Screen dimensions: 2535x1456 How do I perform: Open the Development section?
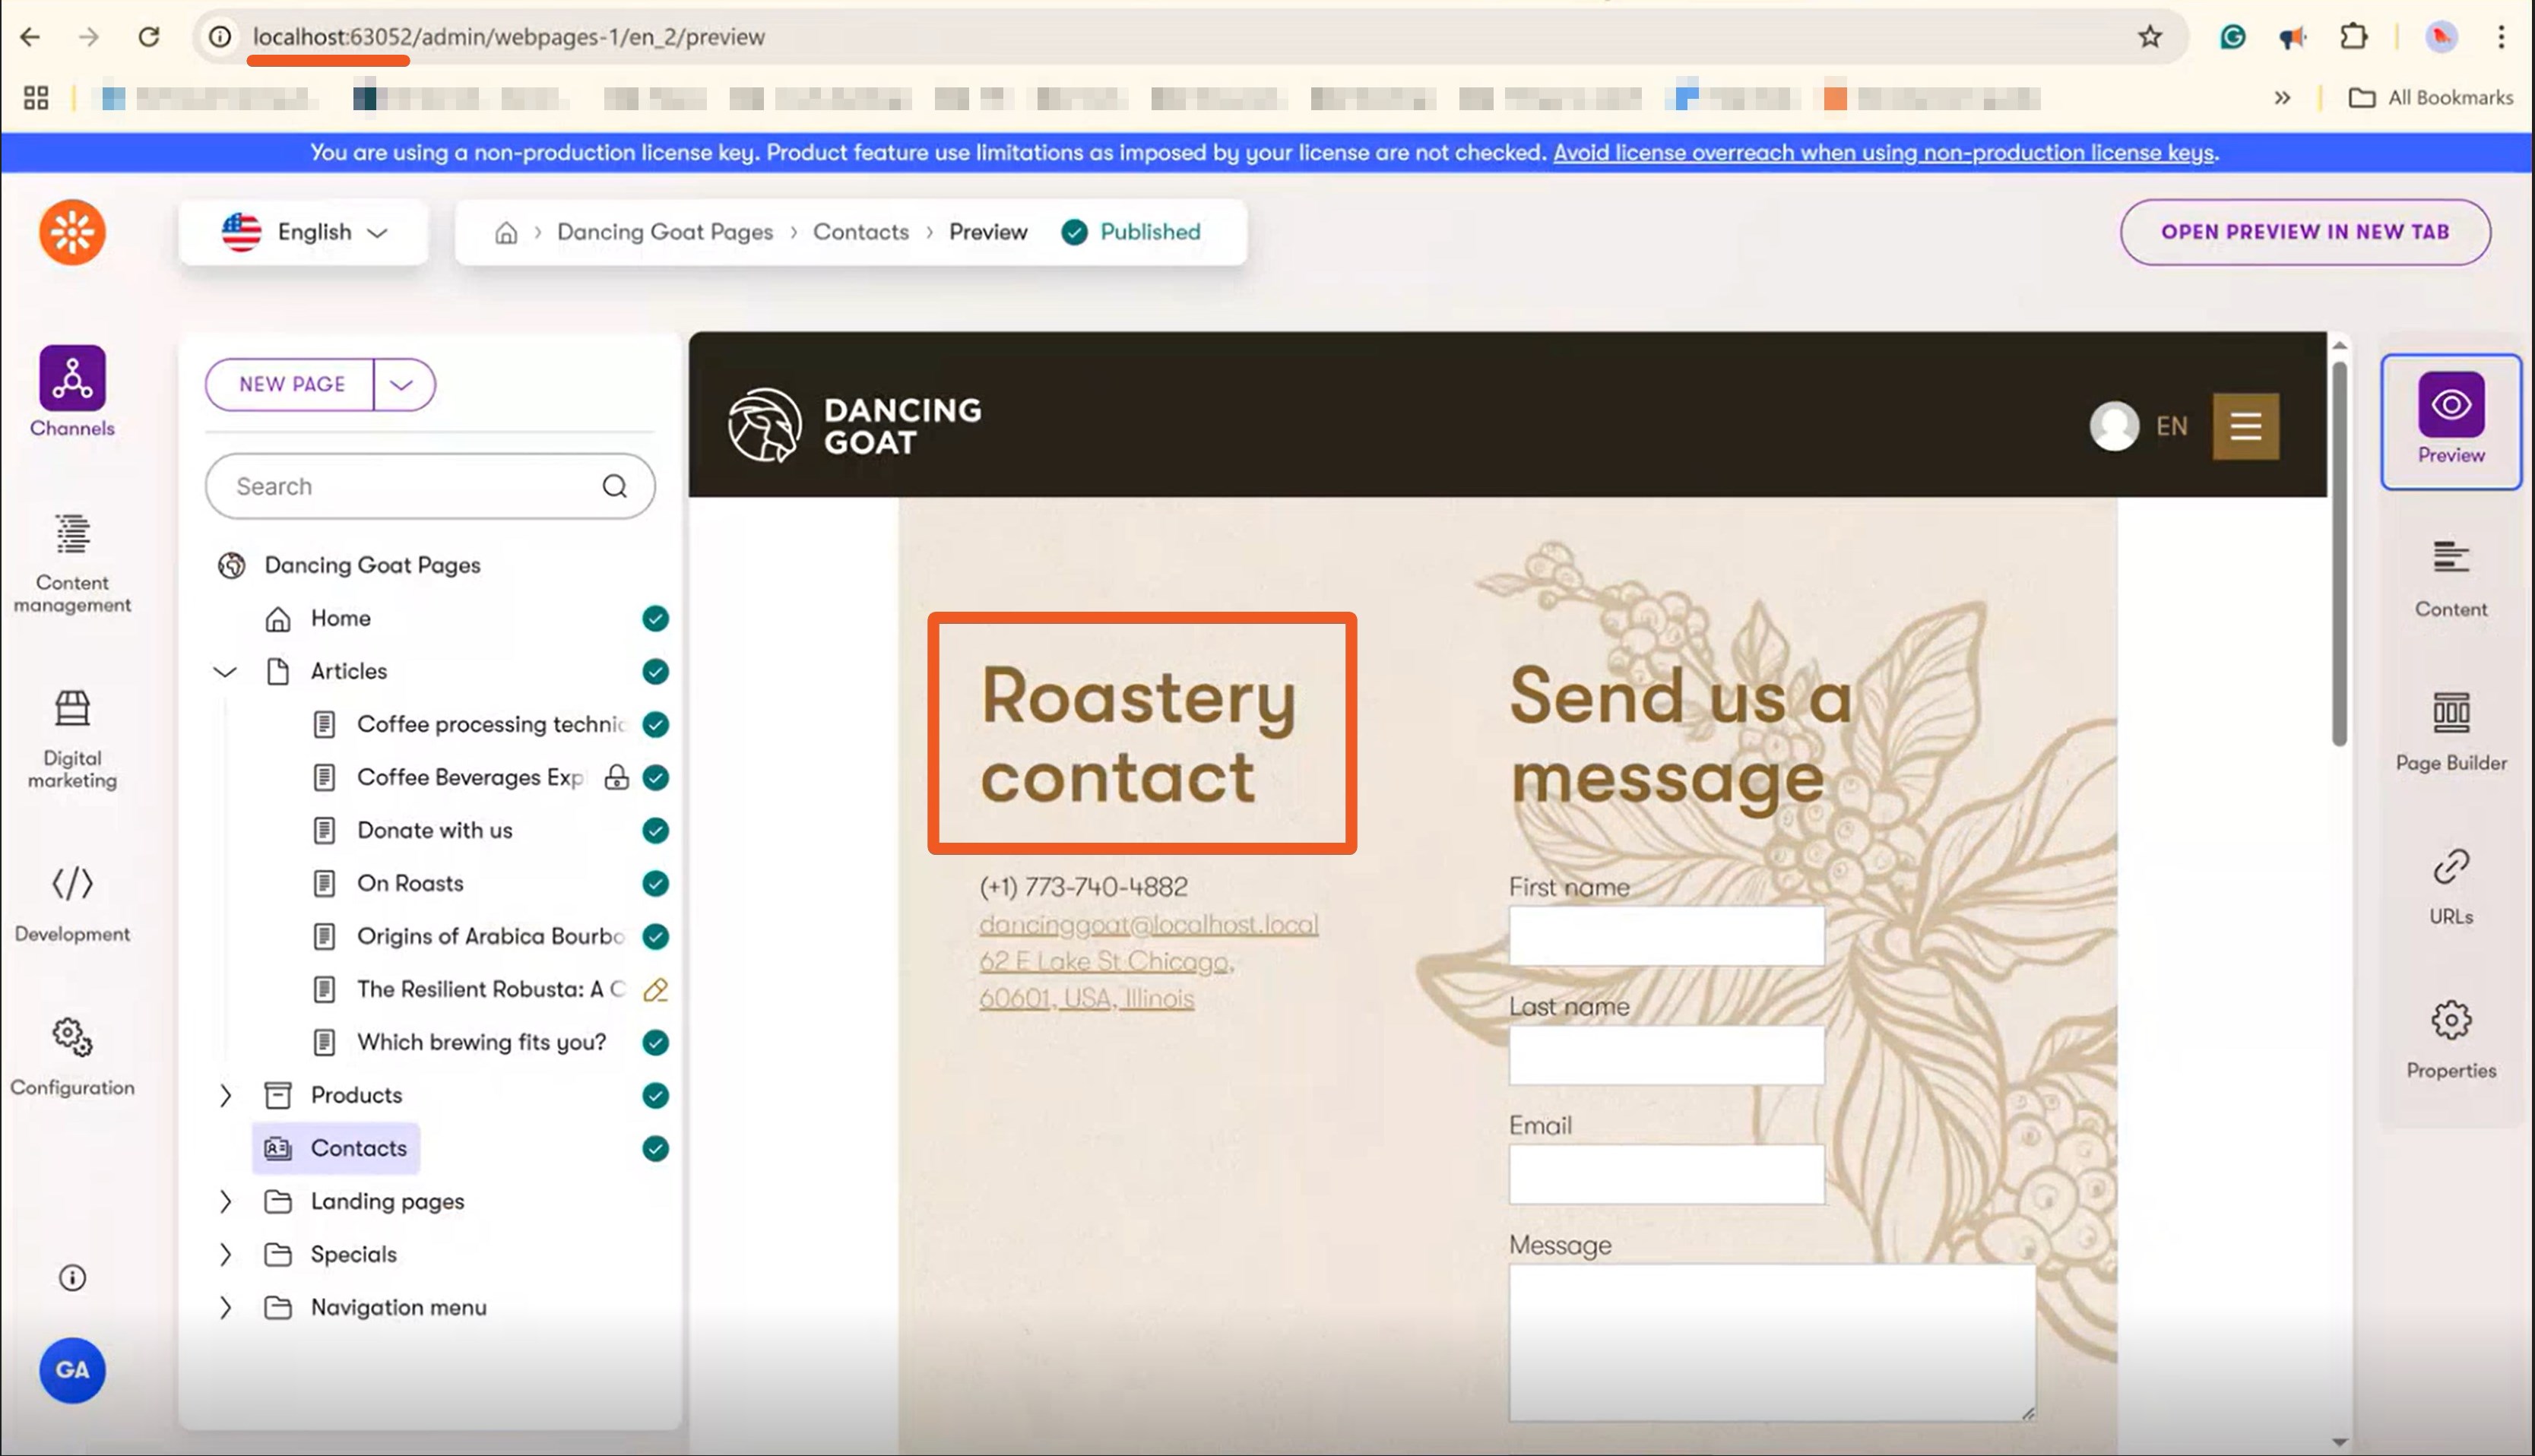tap(72, 903)
